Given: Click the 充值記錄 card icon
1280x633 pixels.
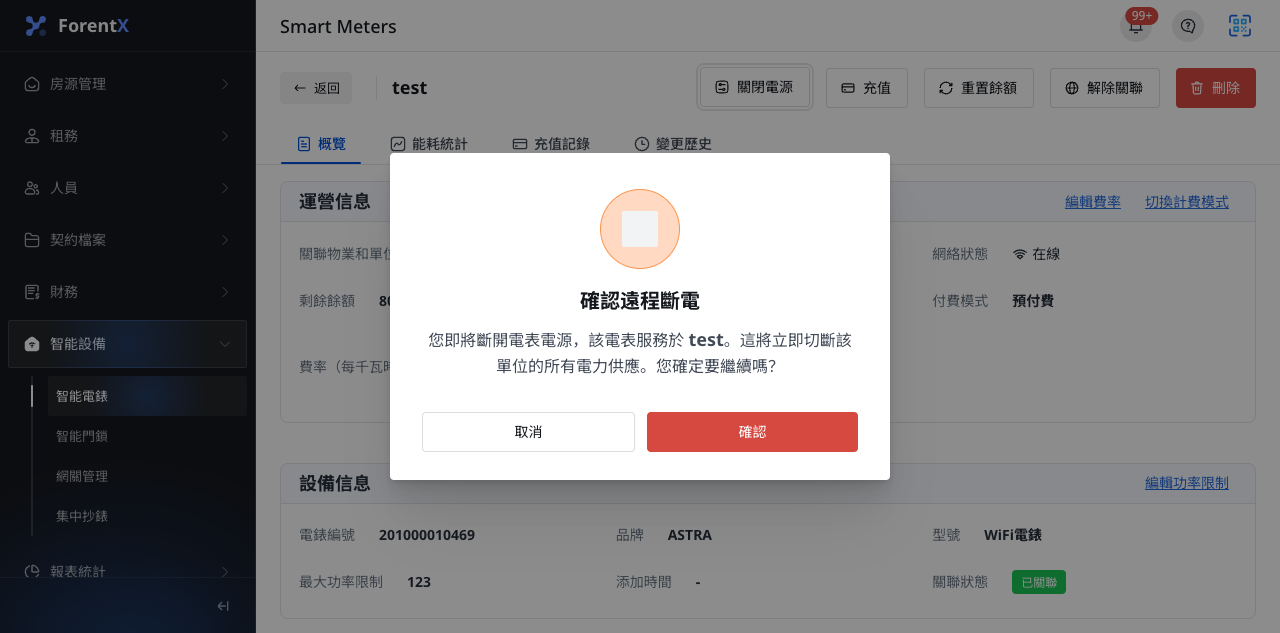Looking at the screenshot, I should [x=520, y=144].
